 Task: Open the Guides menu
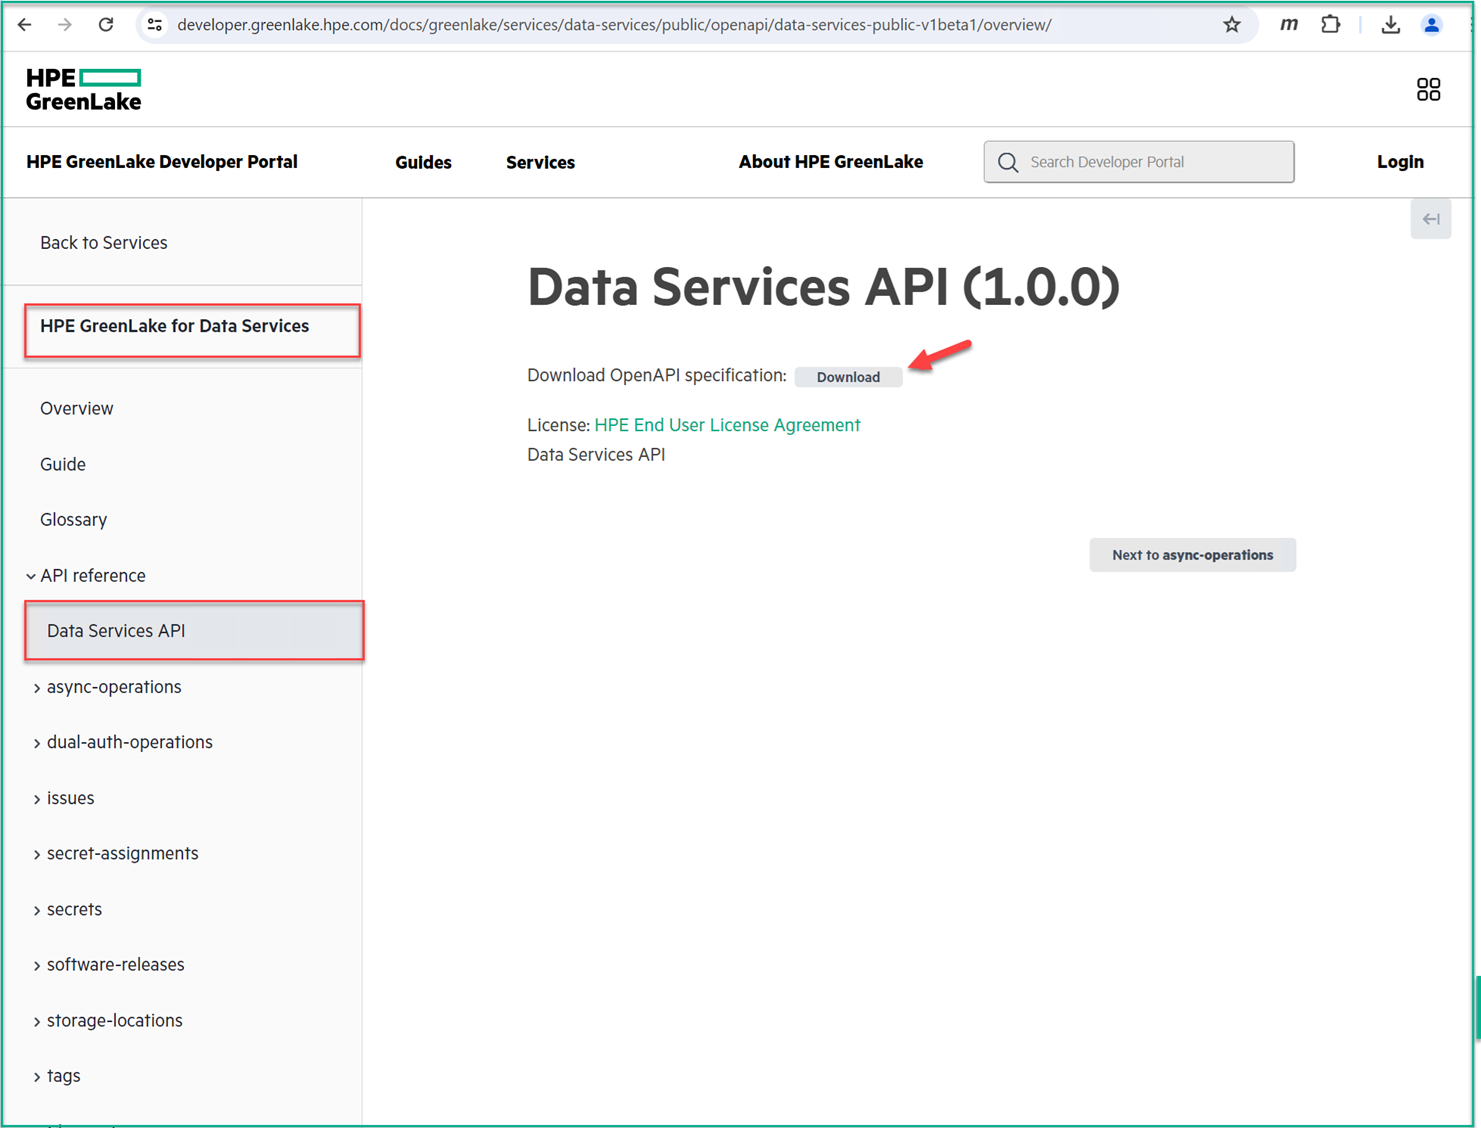423,162
